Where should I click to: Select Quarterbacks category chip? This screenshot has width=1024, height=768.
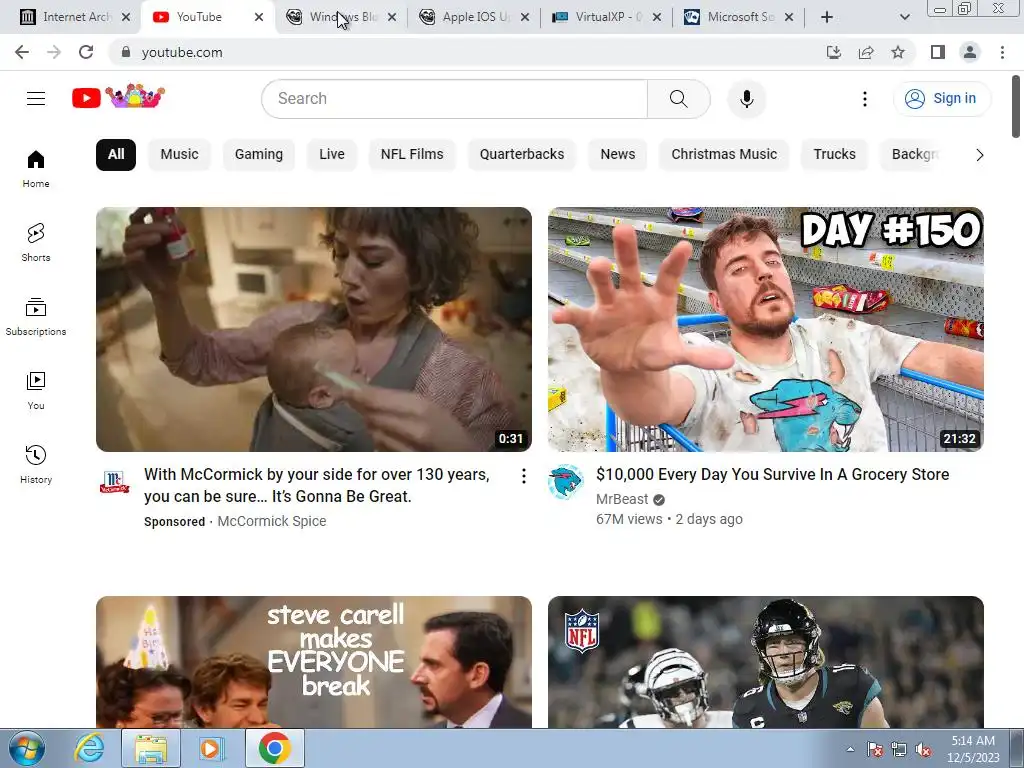[522, 155]
